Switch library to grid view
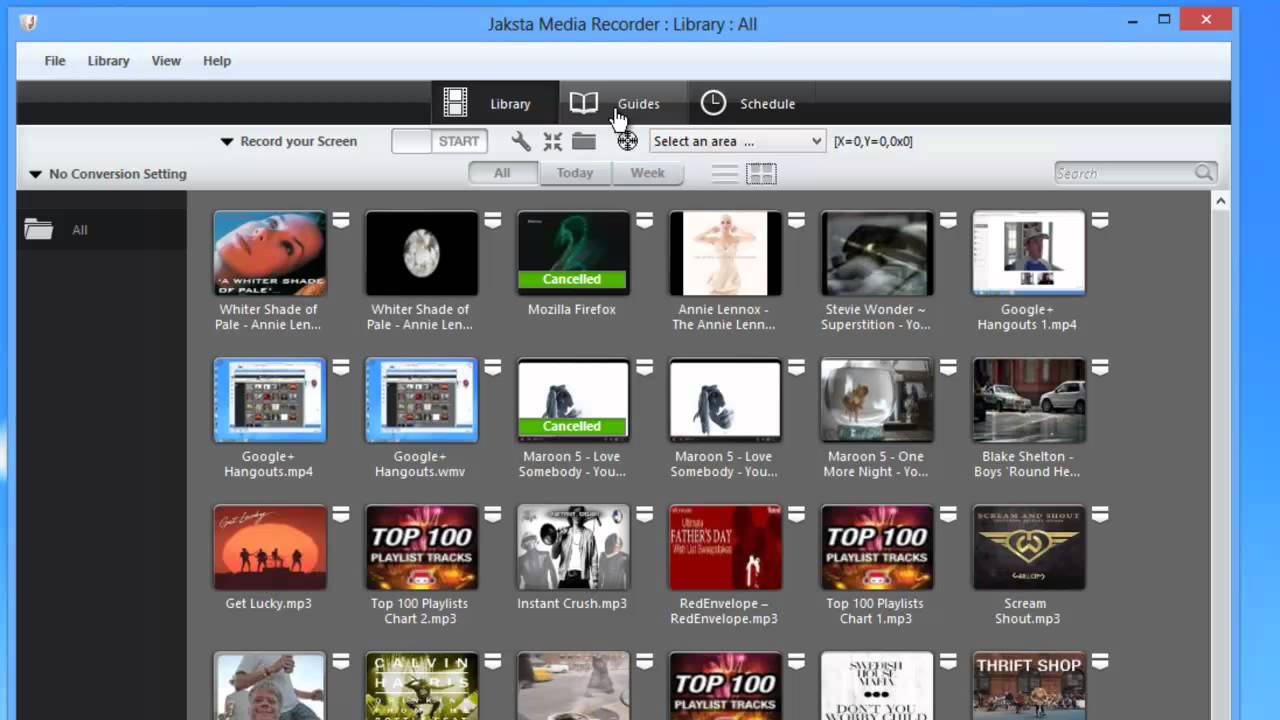The width and height of the screenshot is (1280, 720). pos(761,173)
